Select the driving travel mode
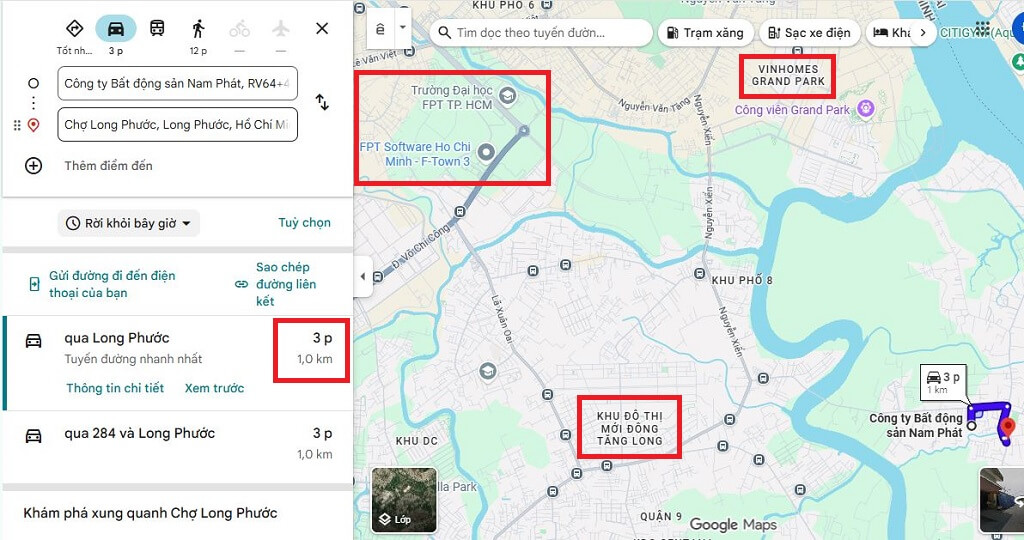 tap(116, 29)
